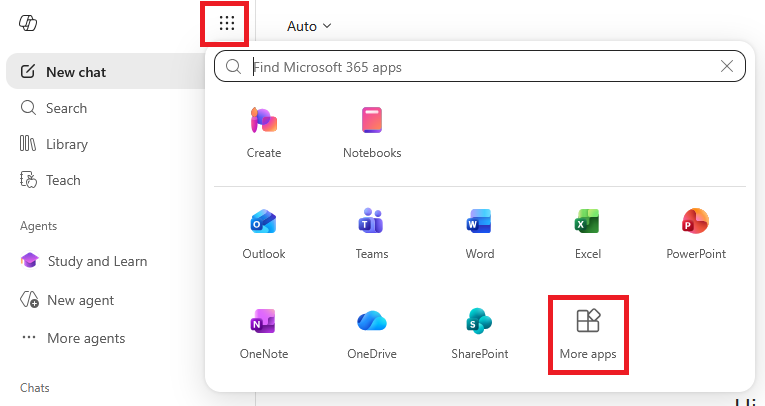
Task: Click the Copilot logo icon
Action: coord(28,23)
